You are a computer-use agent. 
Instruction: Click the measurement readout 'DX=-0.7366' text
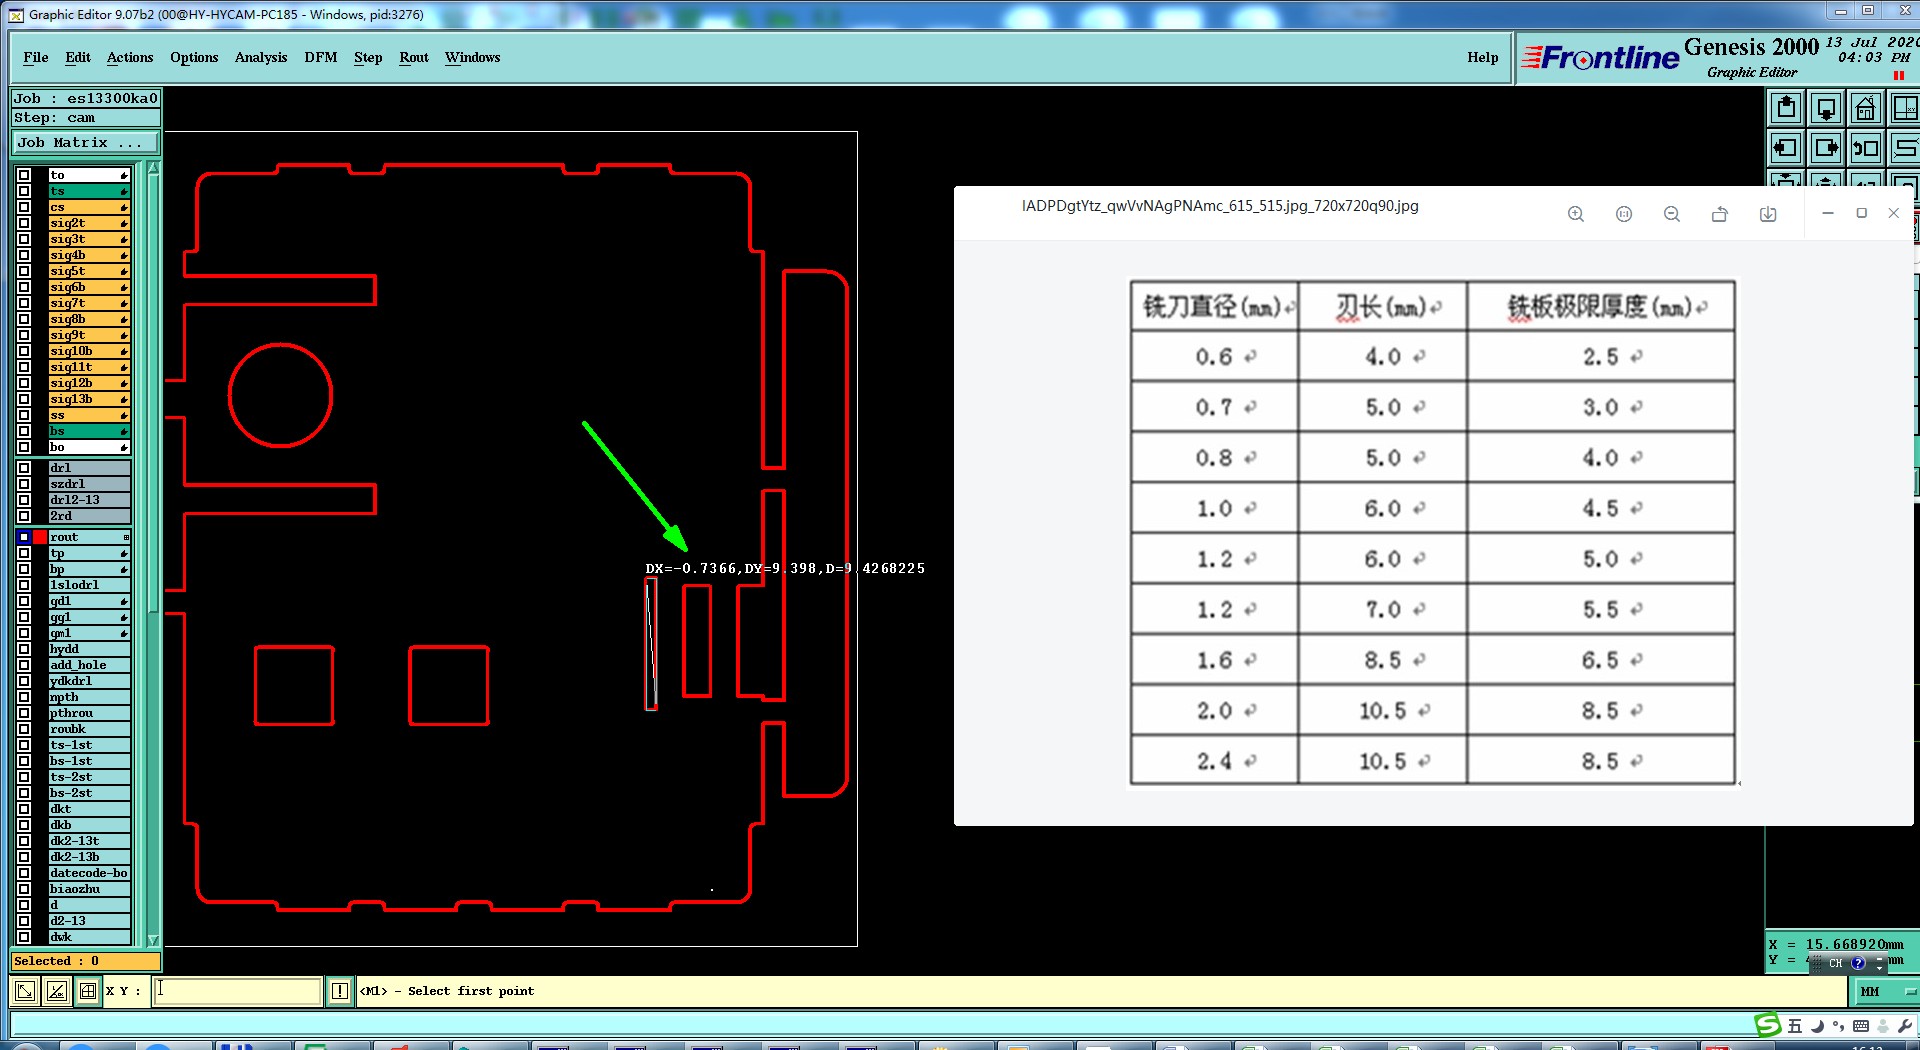point(692,568)
